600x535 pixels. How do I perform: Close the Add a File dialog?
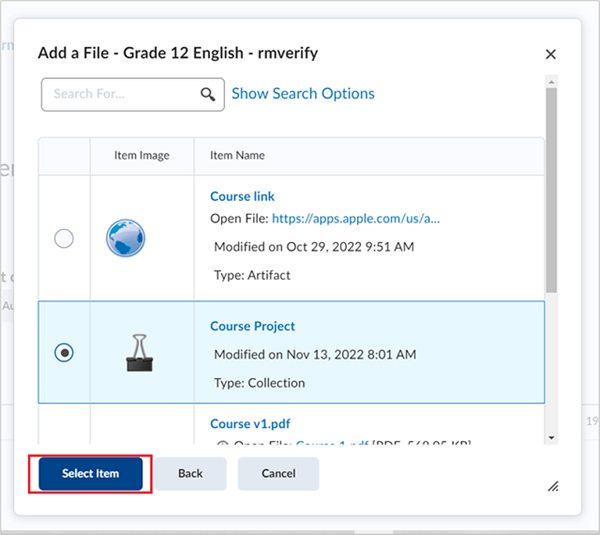point(550,54)
